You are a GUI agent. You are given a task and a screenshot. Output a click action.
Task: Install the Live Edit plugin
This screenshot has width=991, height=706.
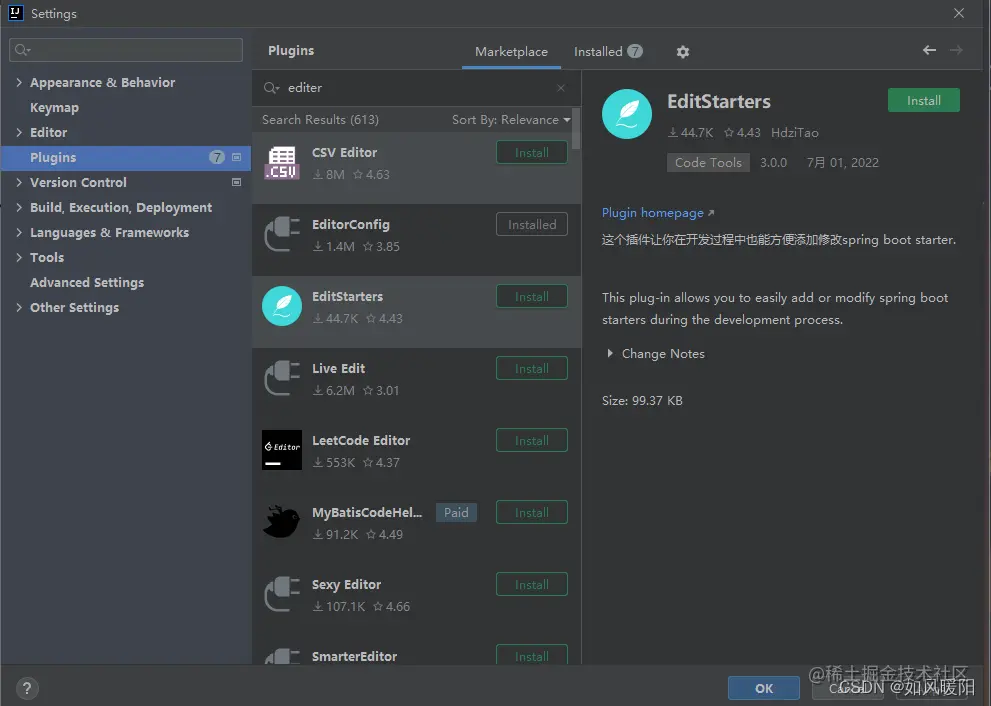(532, 368)
